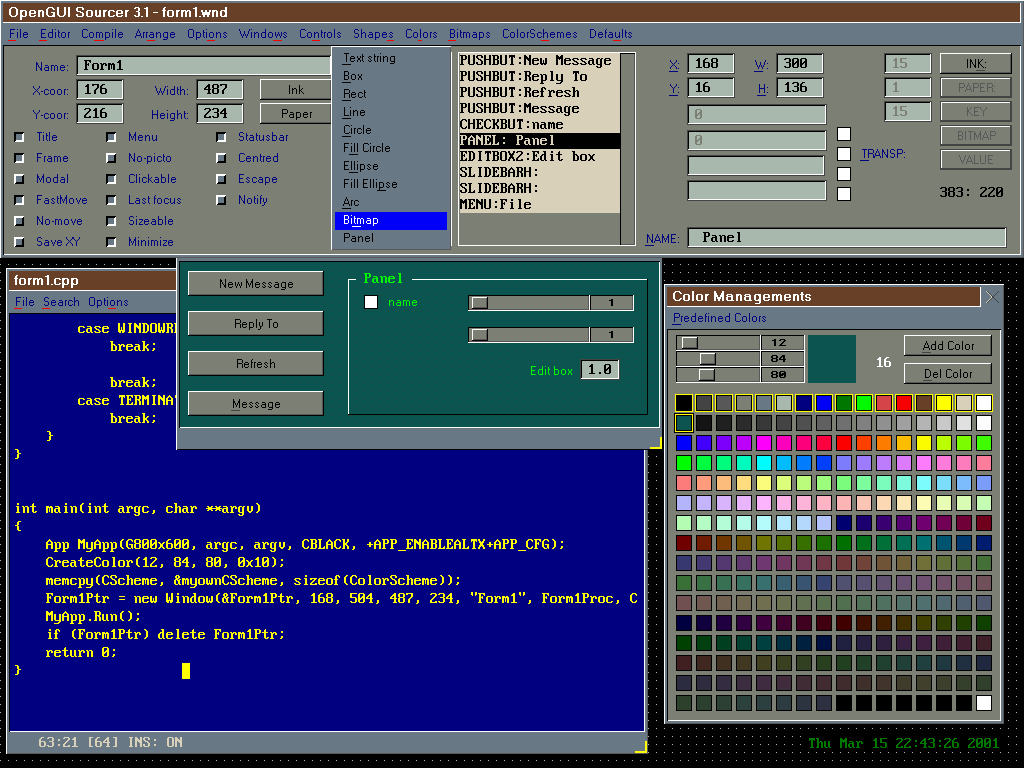Open the Defaults menu
The image size is (1024, 768).
pyautogui.click(x=611, y=34)
